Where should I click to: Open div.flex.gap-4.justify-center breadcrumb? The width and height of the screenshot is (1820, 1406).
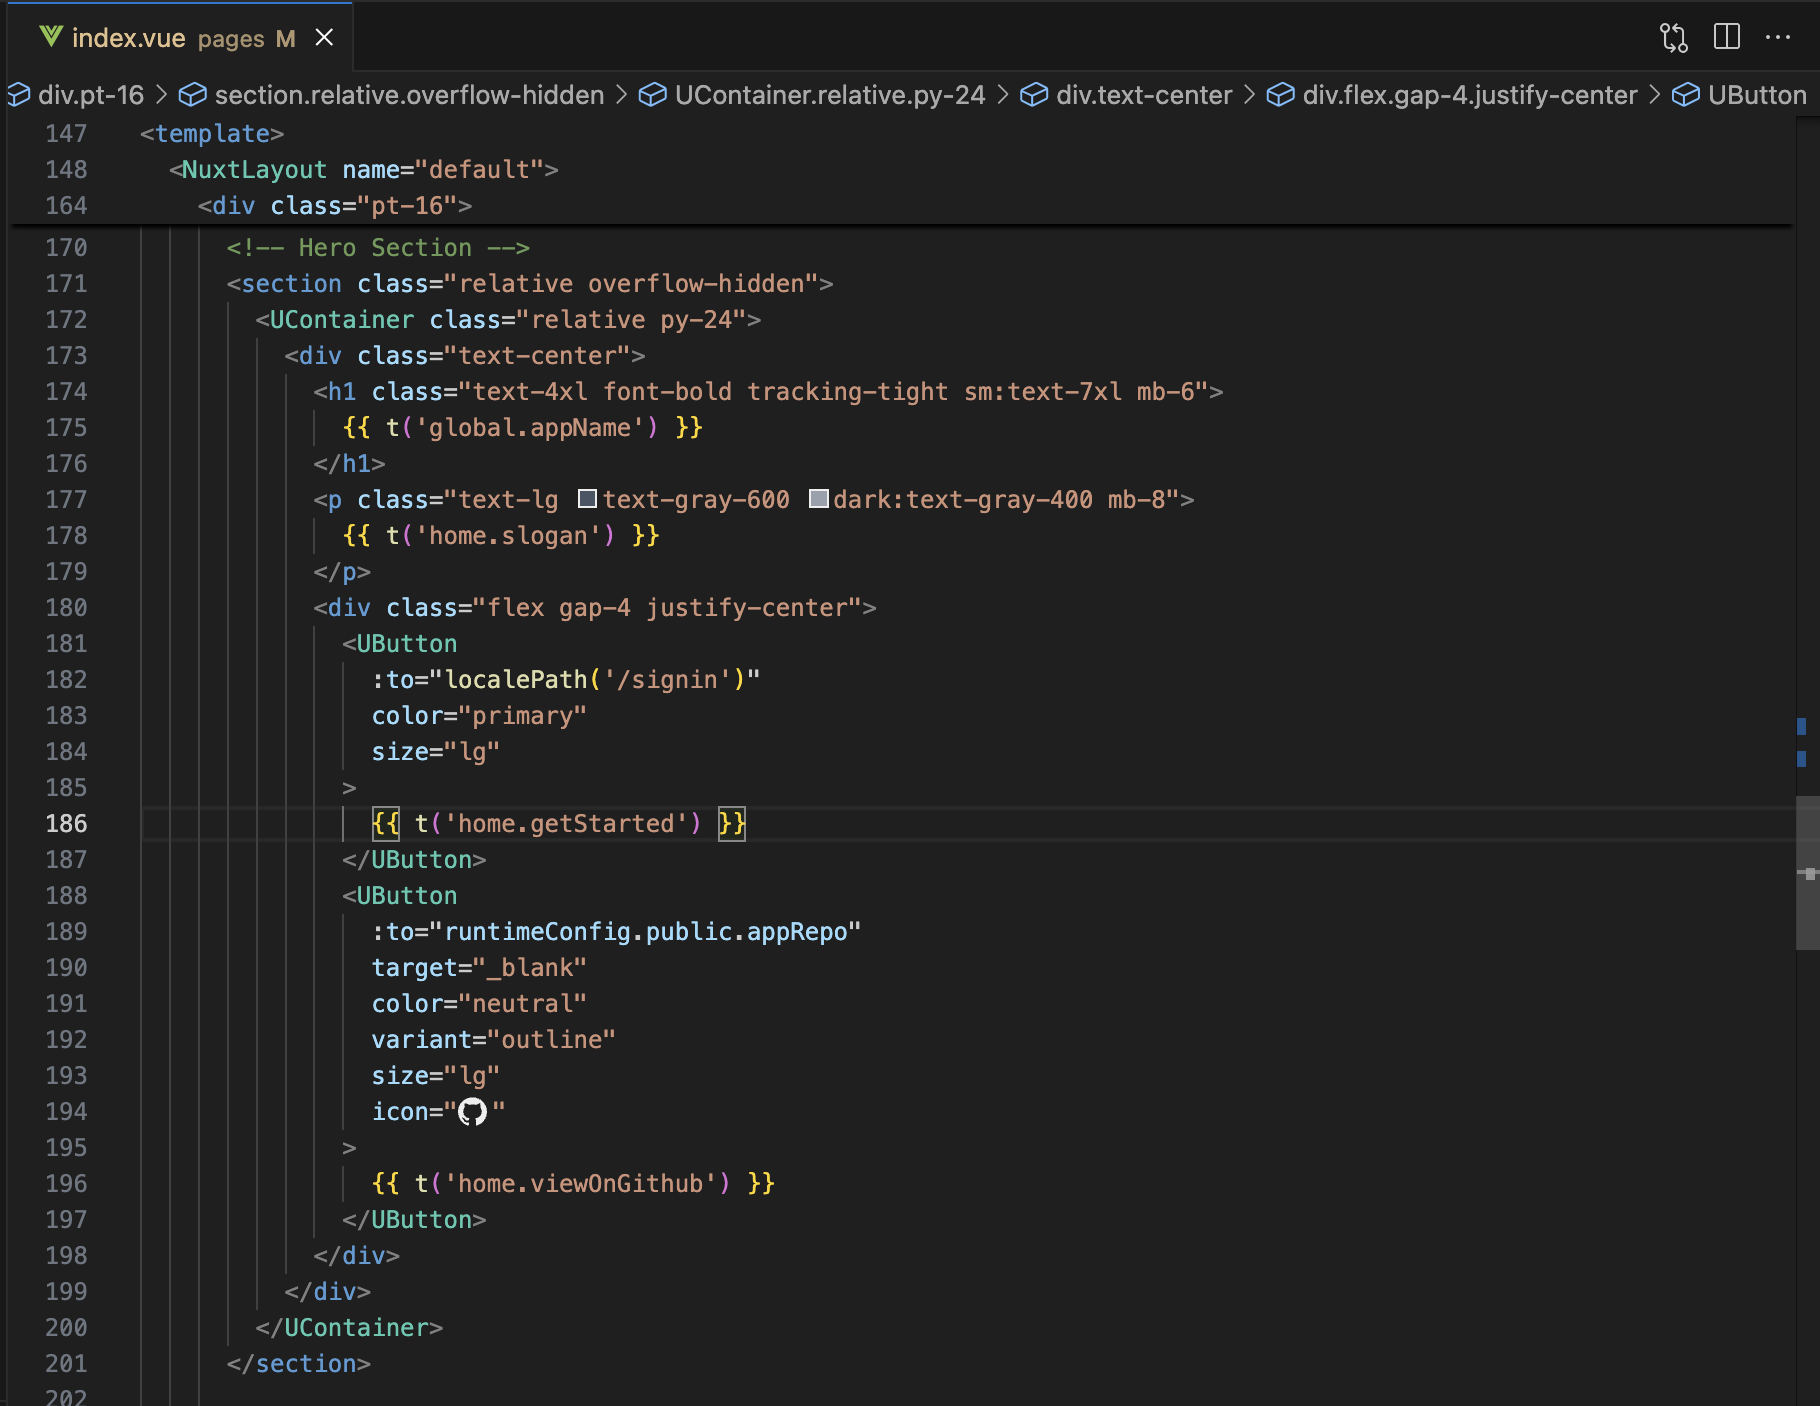1469,95
